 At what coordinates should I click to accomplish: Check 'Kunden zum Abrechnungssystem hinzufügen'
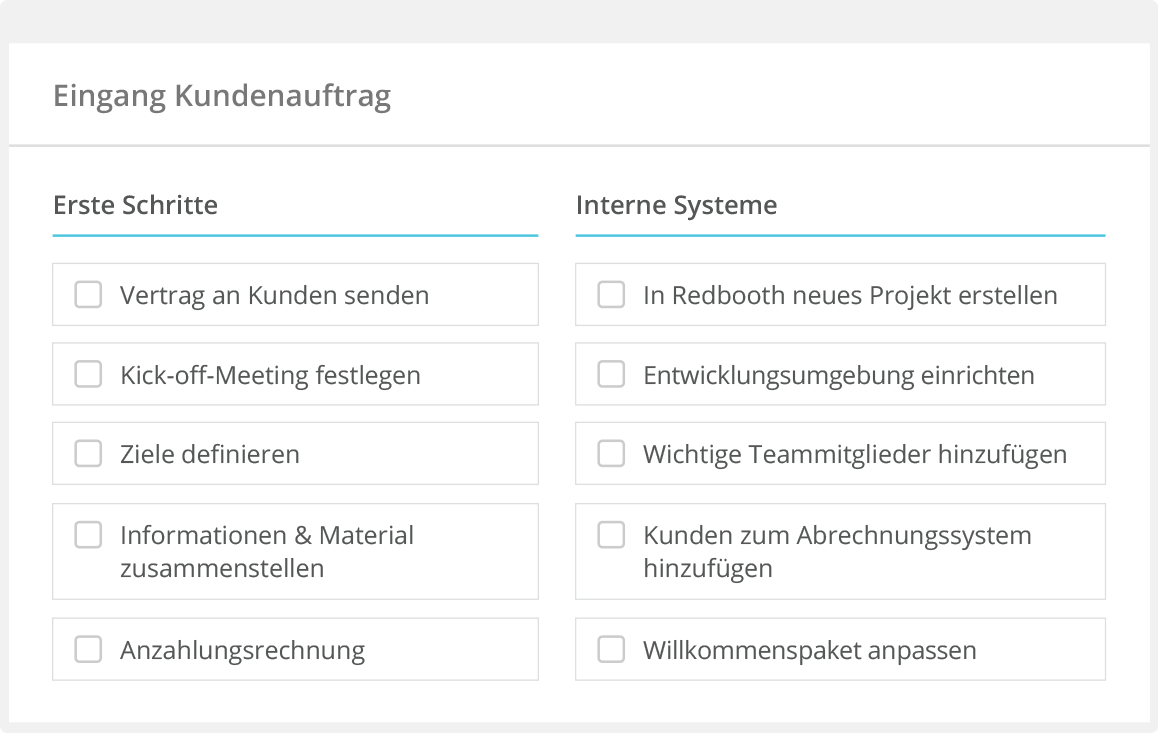tap(611, 535)
